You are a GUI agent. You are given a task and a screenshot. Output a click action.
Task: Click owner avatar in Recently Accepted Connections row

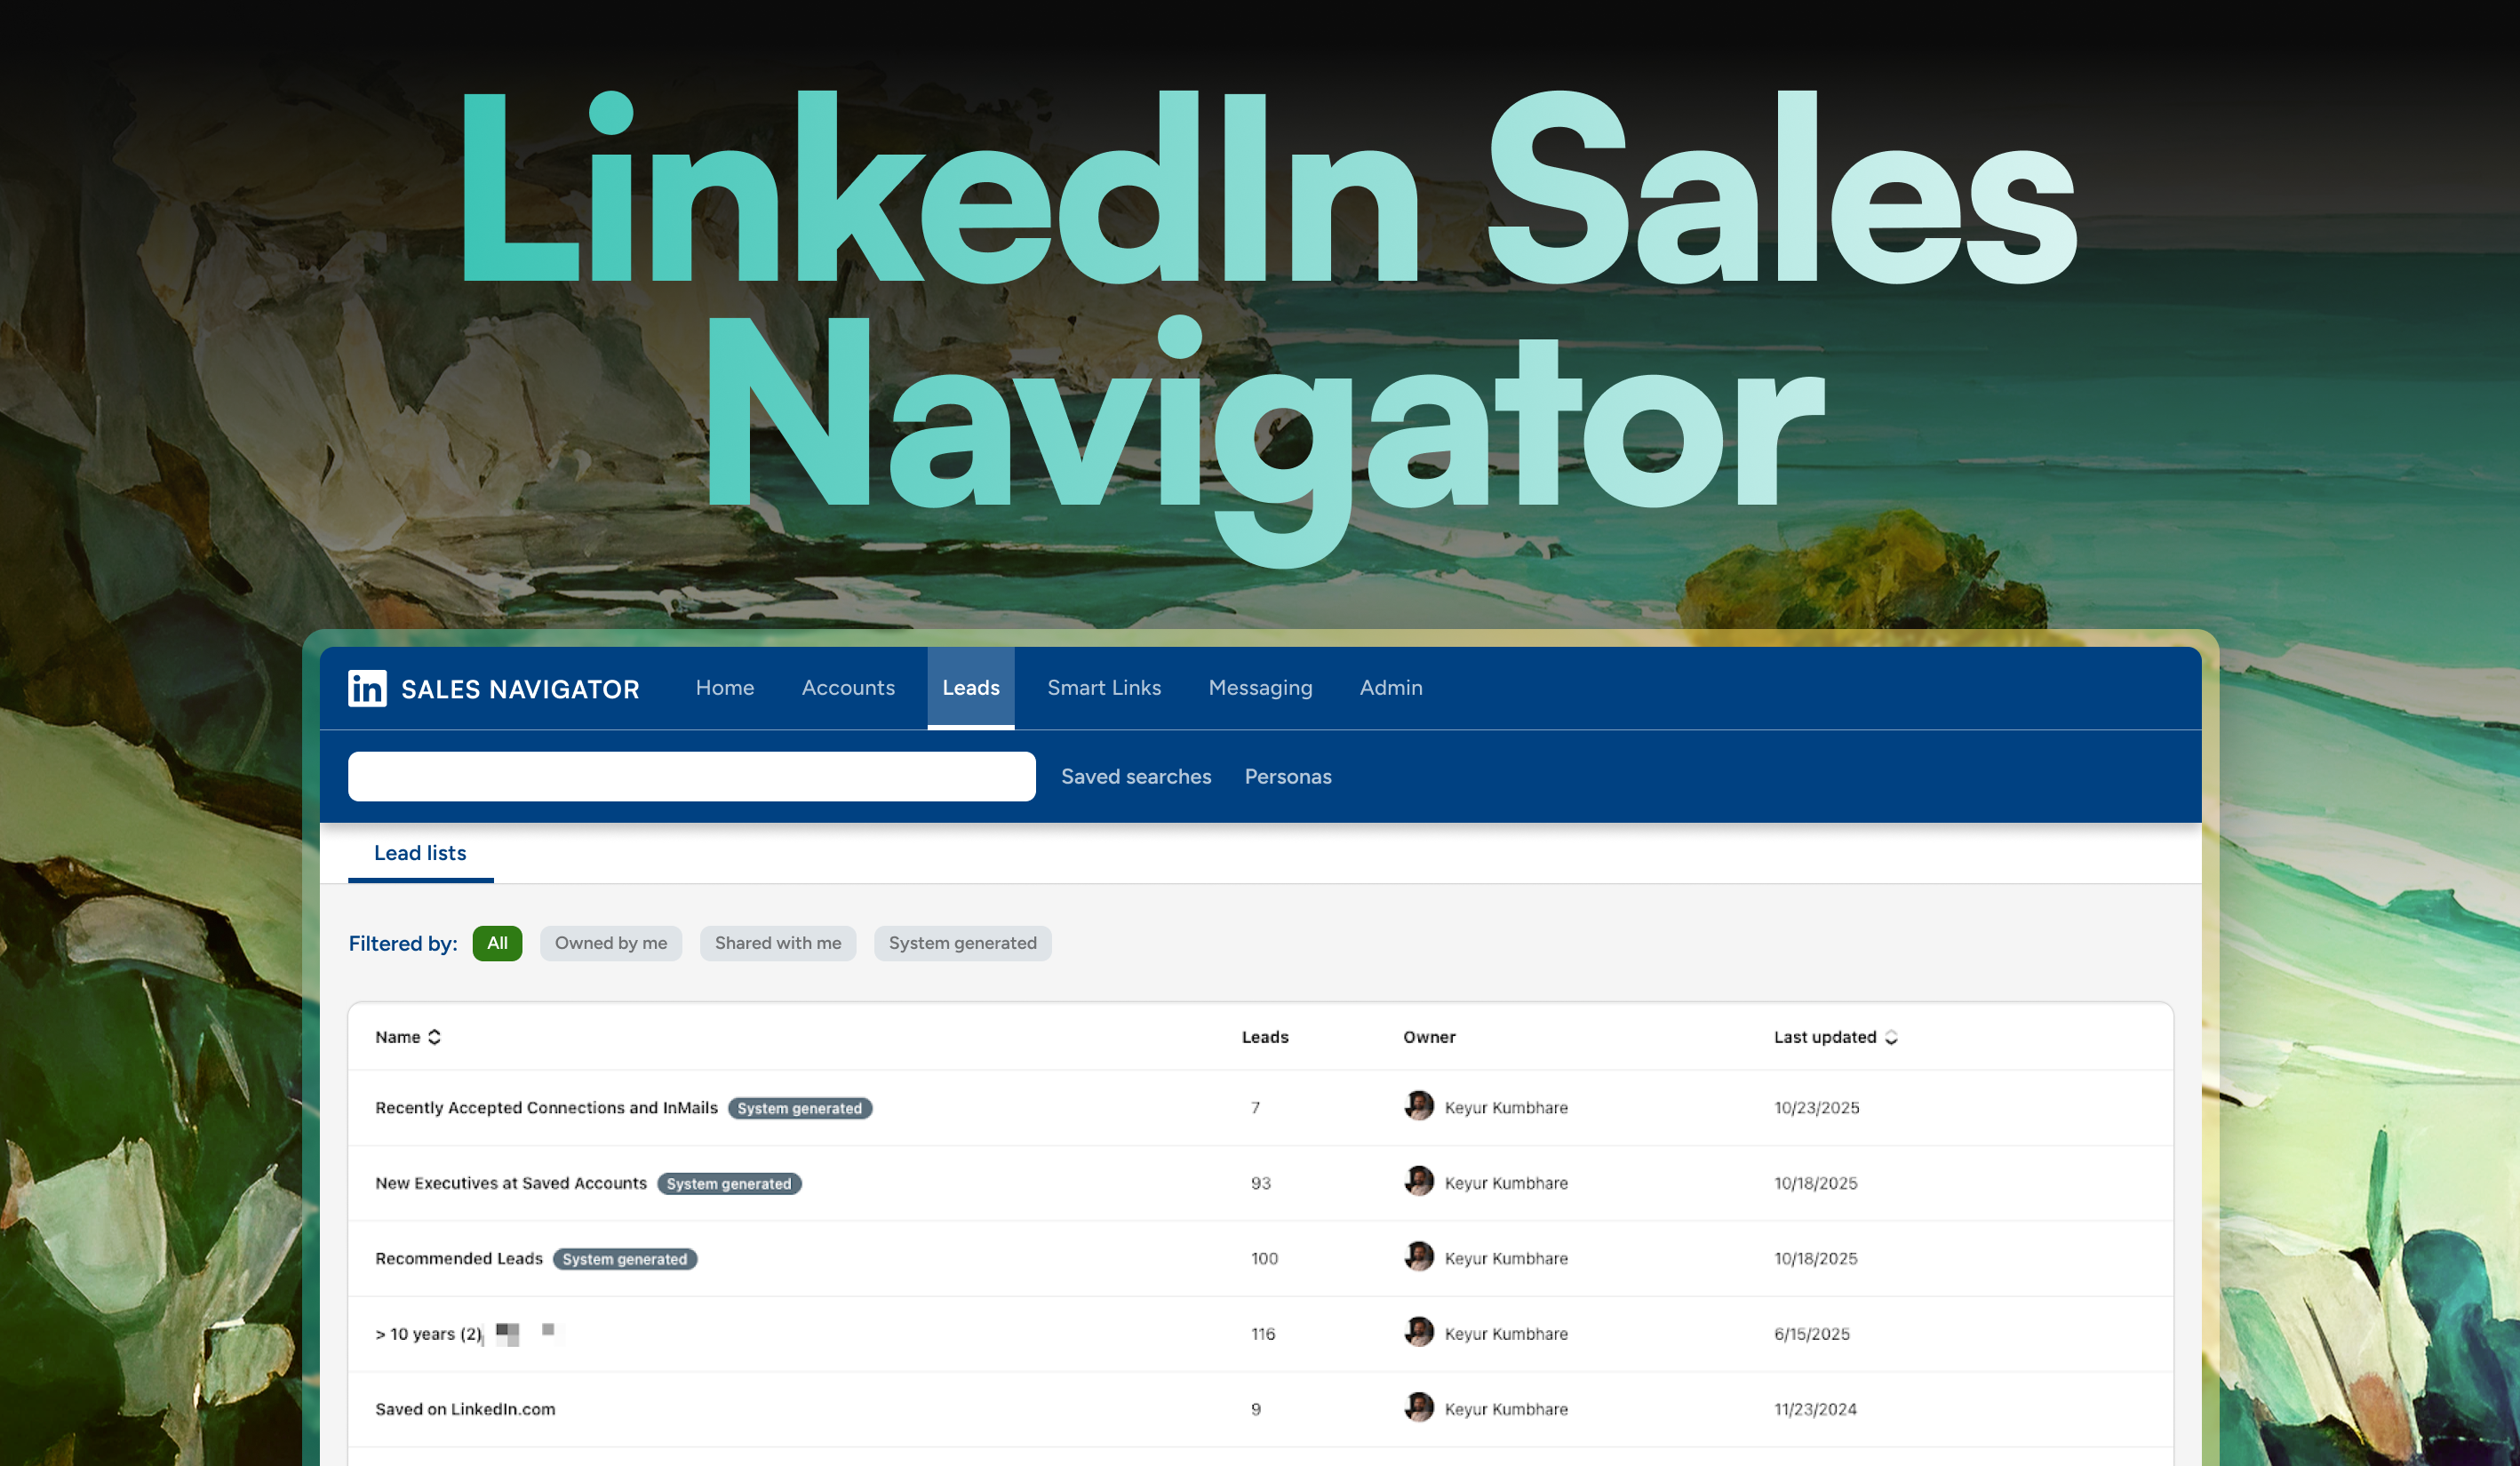pos(1419,1106)
